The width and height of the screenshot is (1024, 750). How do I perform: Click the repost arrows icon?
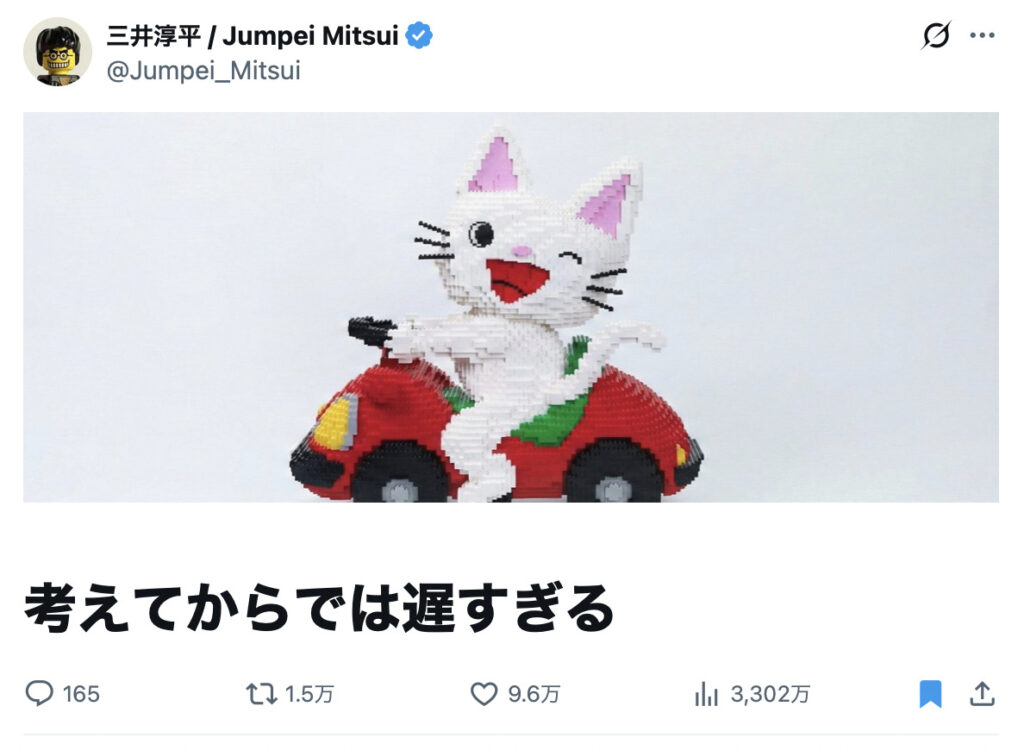pos(262,694)
